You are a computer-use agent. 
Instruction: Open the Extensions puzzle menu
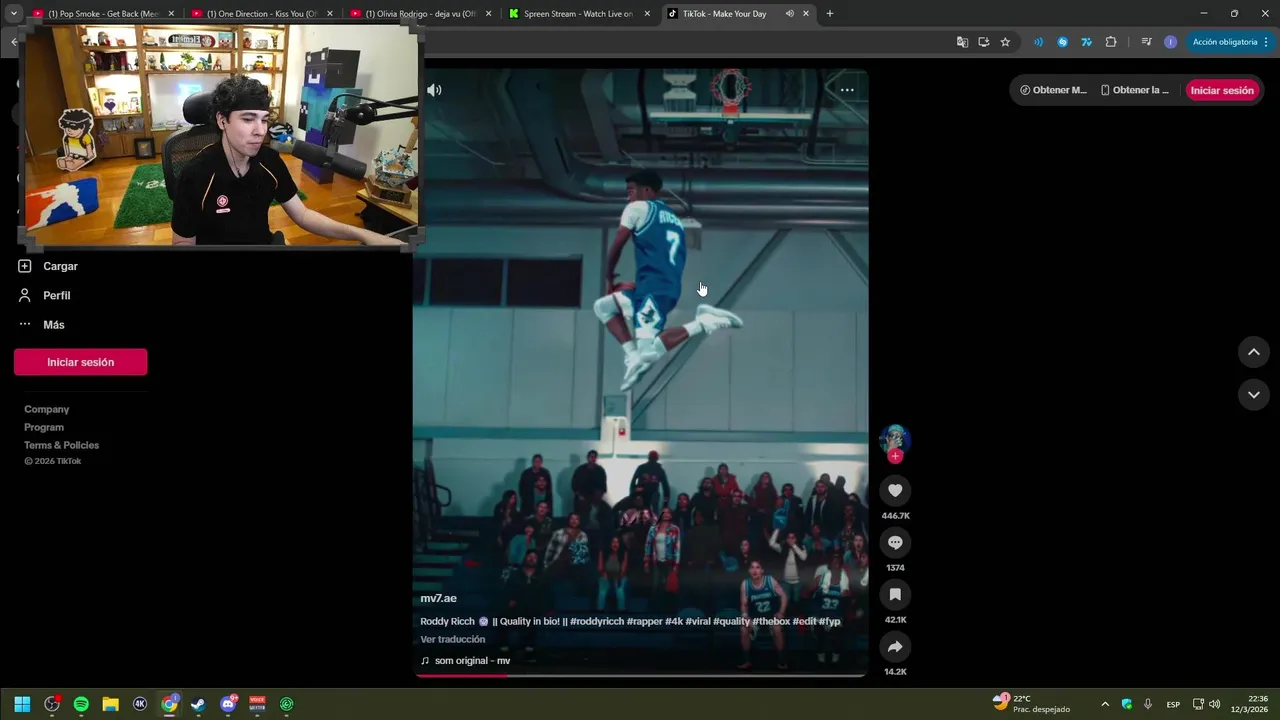(x=1111, y=42)
